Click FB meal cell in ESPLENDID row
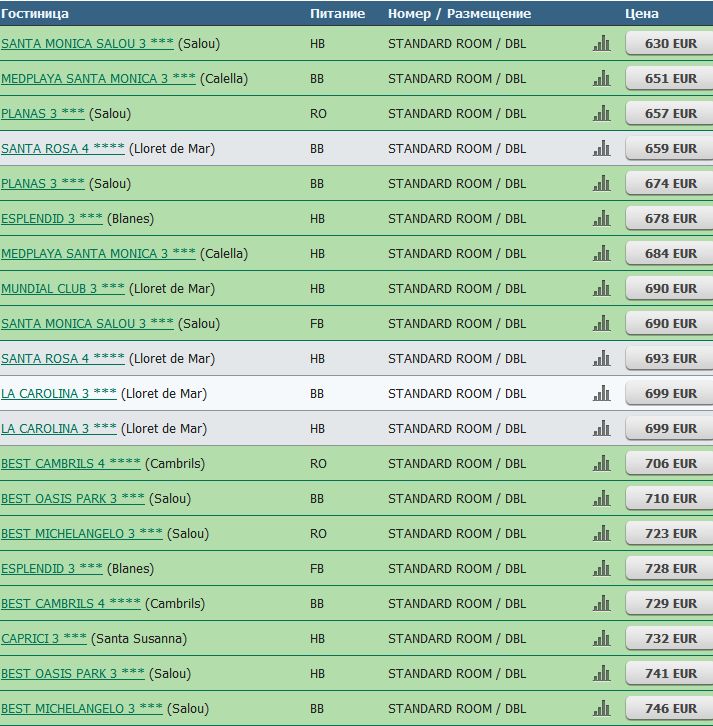The height and width of the screenshot is (726, 713). (317, 569)
